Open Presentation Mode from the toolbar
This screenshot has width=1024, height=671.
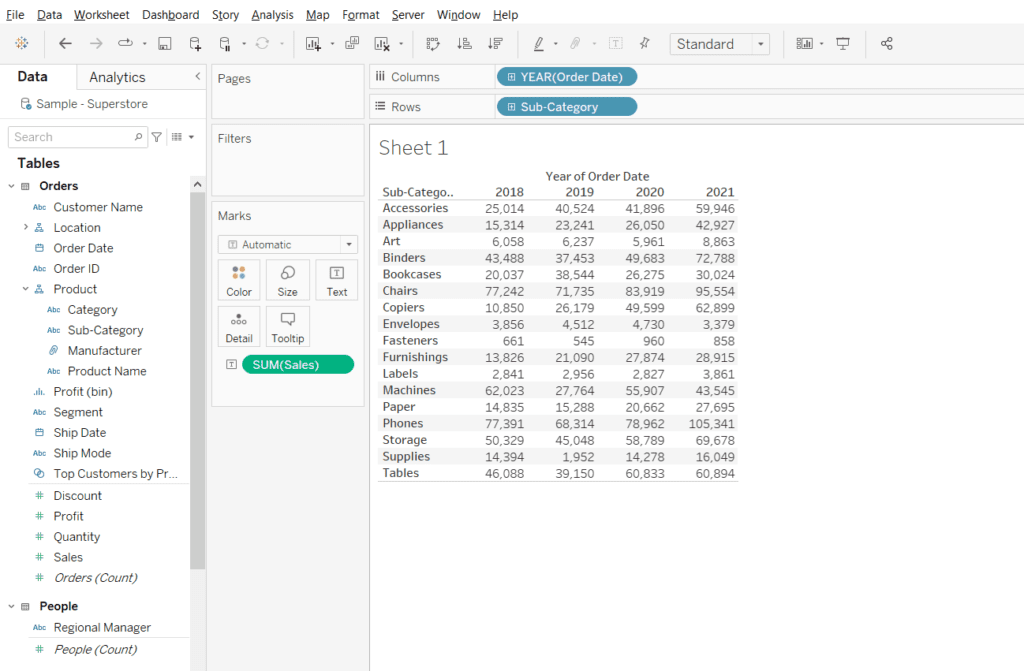coord(845,44)
